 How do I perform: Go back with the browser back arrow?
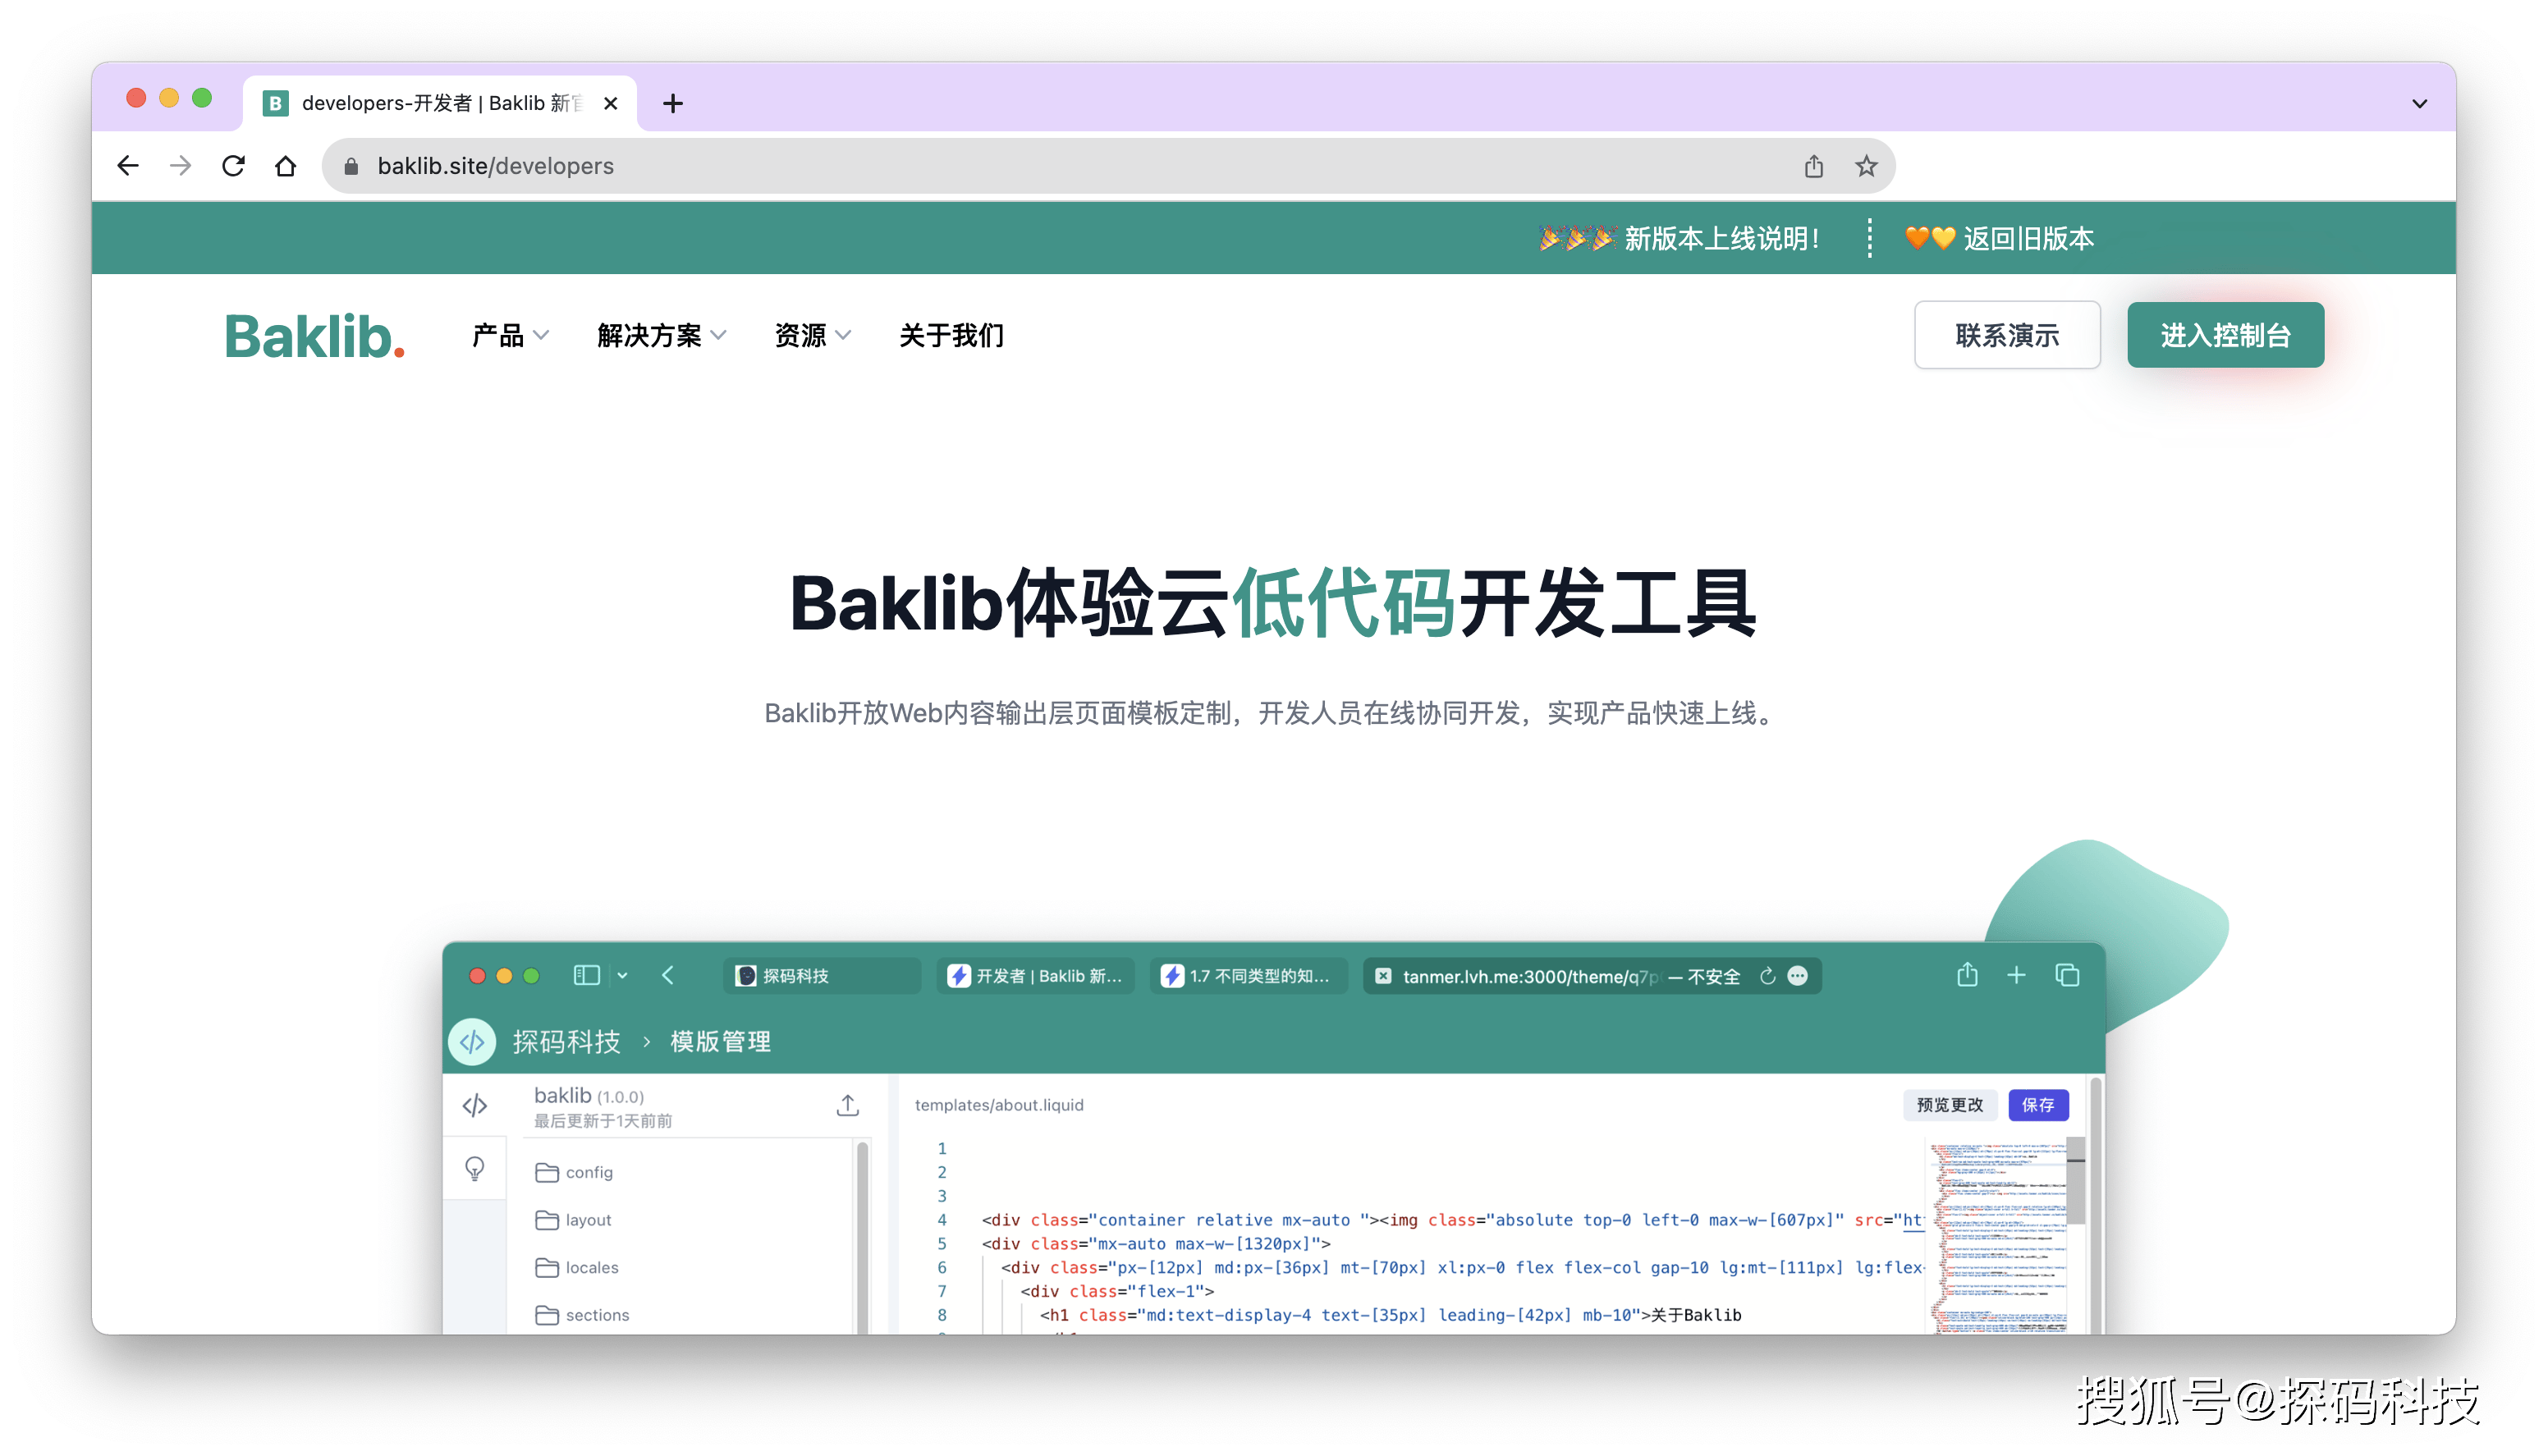(x=128, y=166)
